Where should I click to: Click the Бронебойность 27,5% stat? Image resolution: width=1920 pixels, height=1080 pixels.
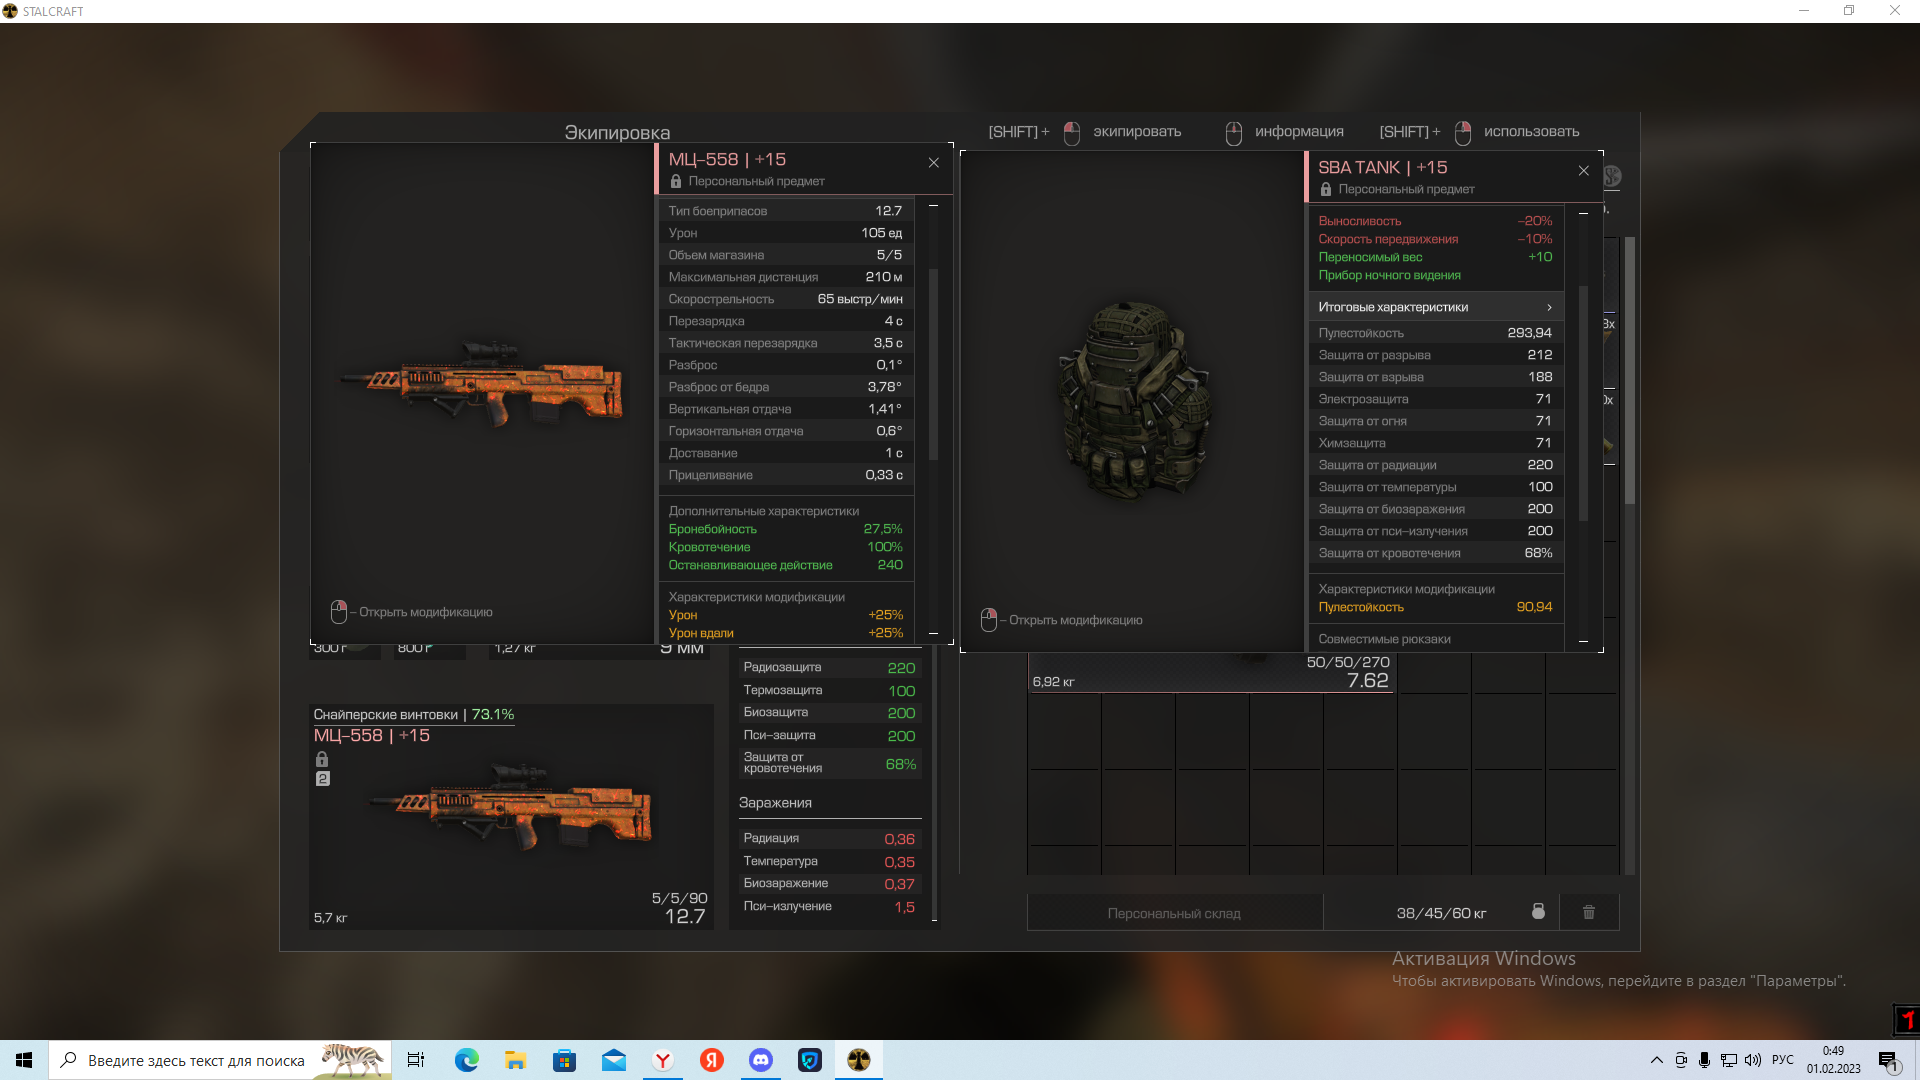[786, 529]
